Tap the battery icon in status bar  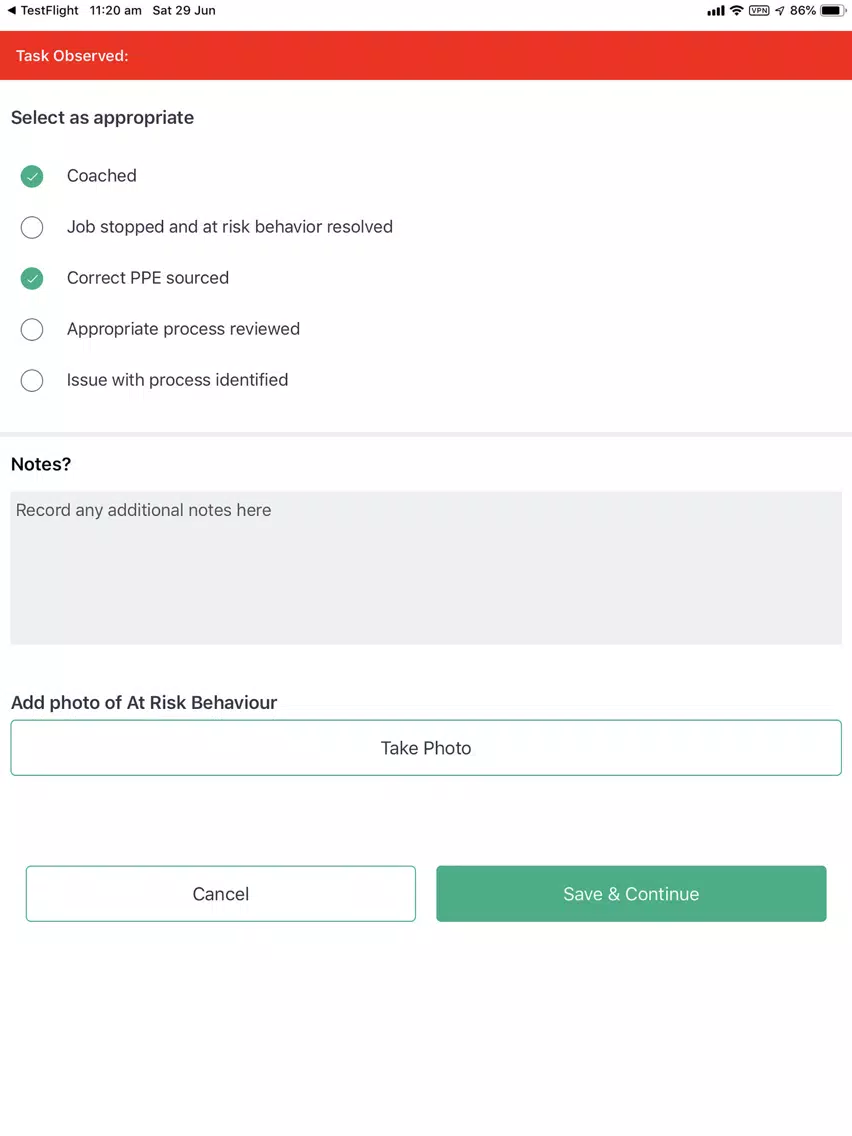click(x=833, y=11)
